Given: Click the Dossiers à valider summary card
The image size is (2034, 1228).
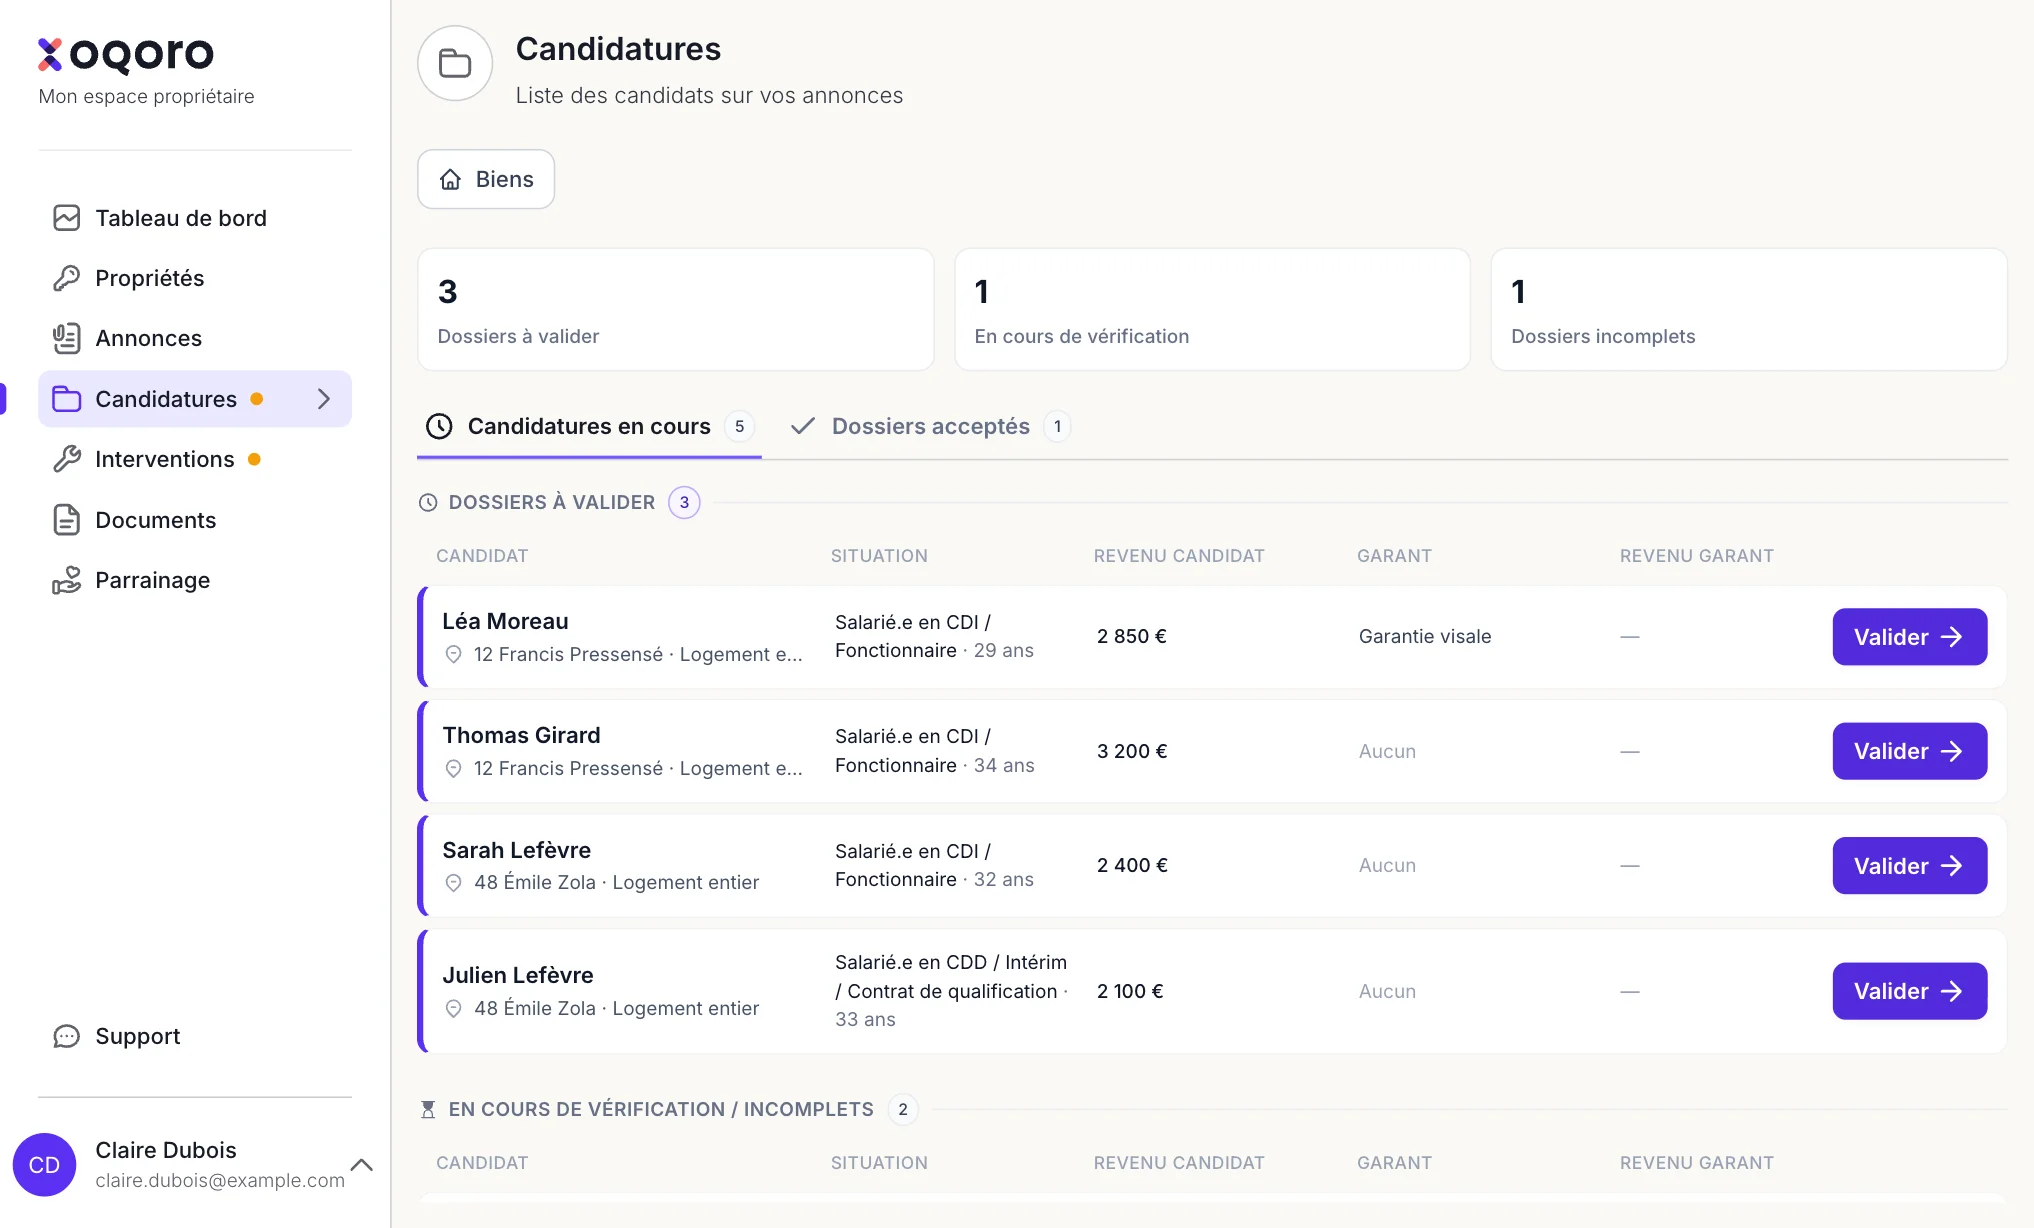Looking at the screenshot, I should pyautogui.click(x=676, y=310).
